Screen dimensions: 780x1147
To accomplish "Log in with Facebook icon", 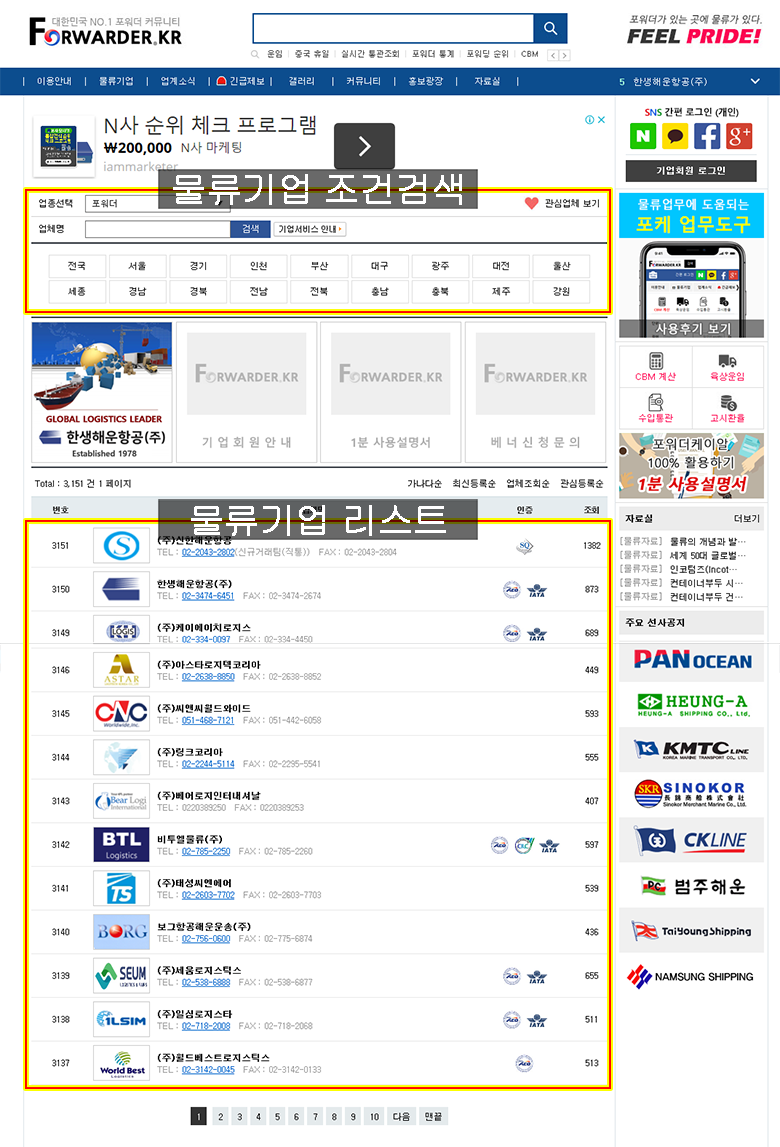I will pyautogui.click(x=707, y=136).
